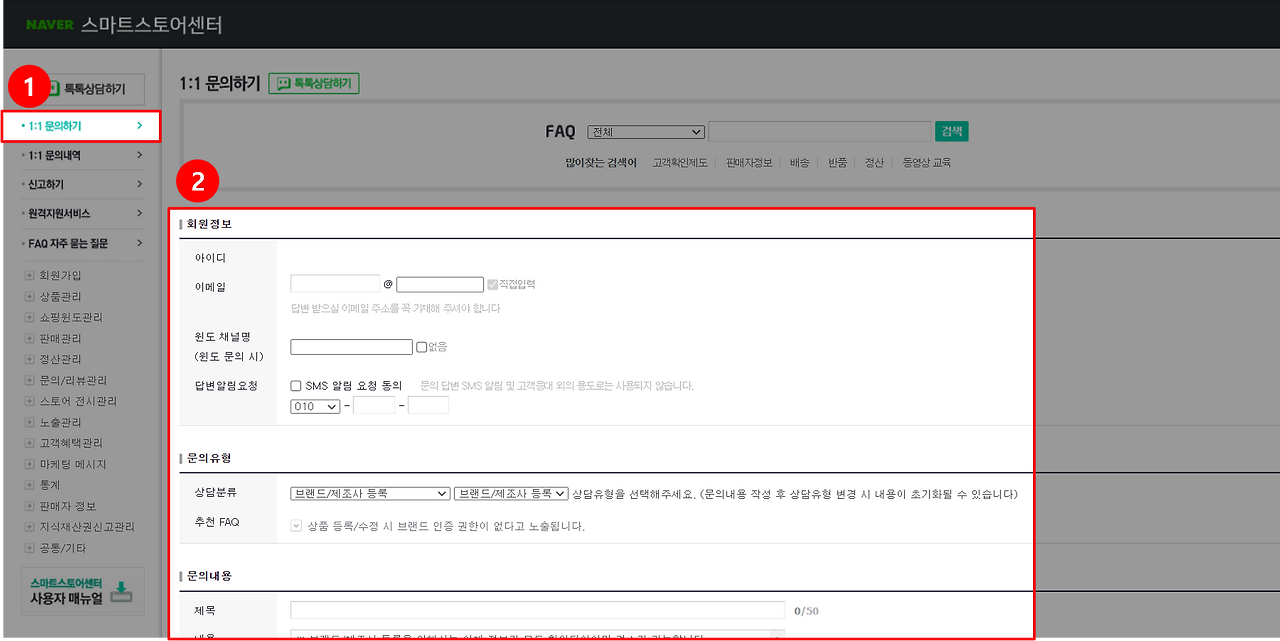This screenshot has width=1280, height=641.
Task: Expand the 공통/기타 sidebar section
Action: [x=56, y=547]
